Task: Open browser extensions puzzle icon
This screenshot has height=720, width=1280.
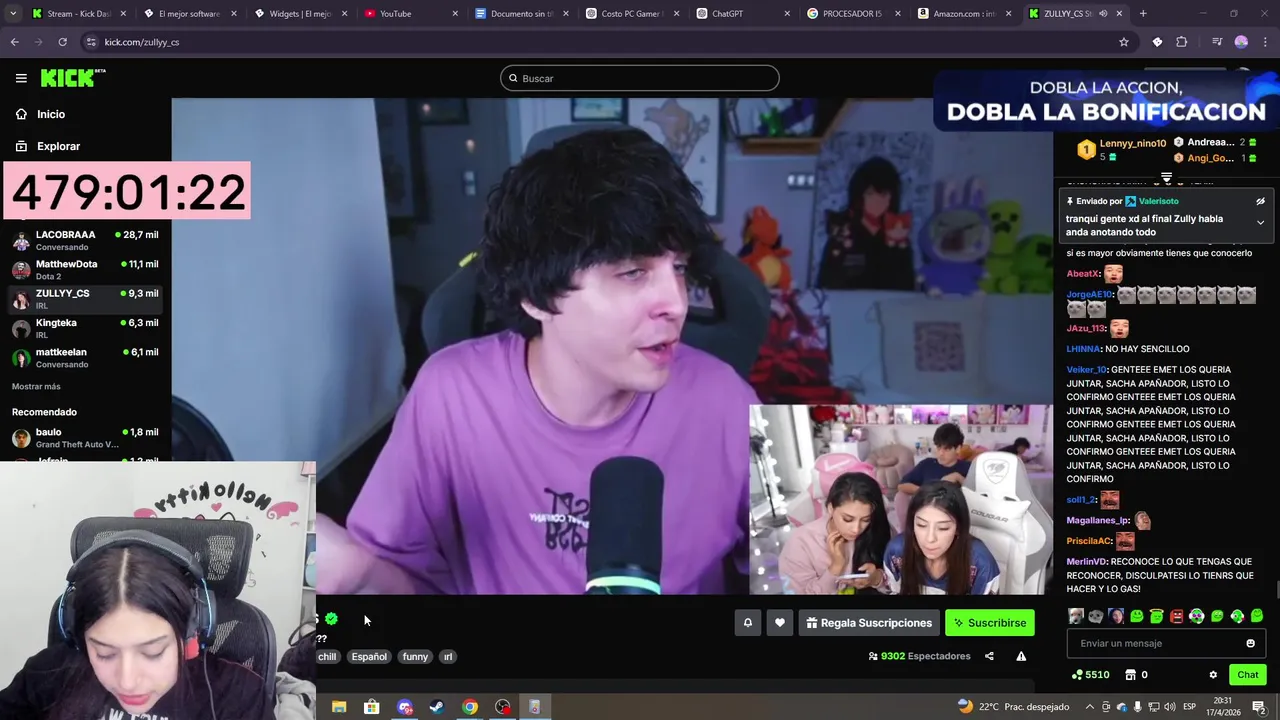Action: click(x=1182, y=42)
